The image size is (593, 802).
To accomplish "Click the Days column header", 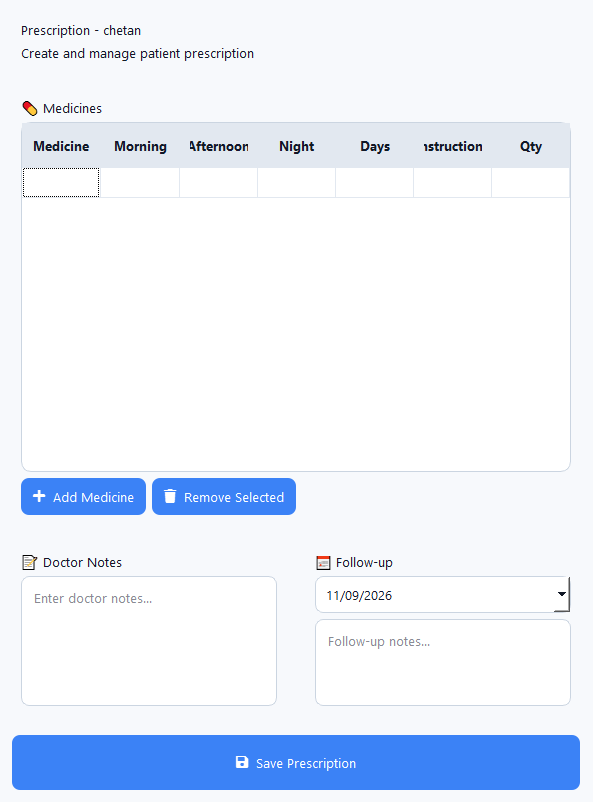I will [375, 146].
